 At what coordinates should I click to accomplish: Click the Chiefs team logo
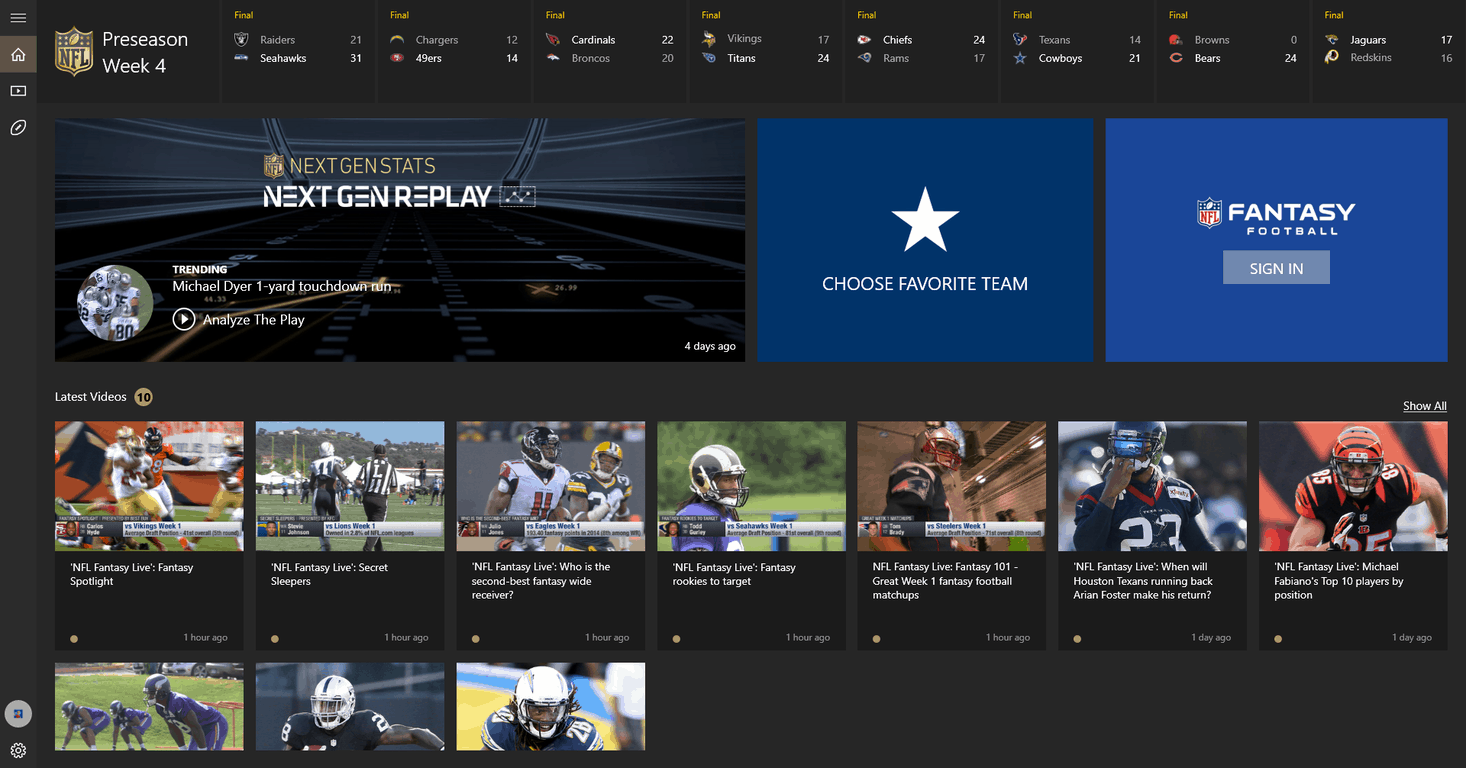point(865,40)
